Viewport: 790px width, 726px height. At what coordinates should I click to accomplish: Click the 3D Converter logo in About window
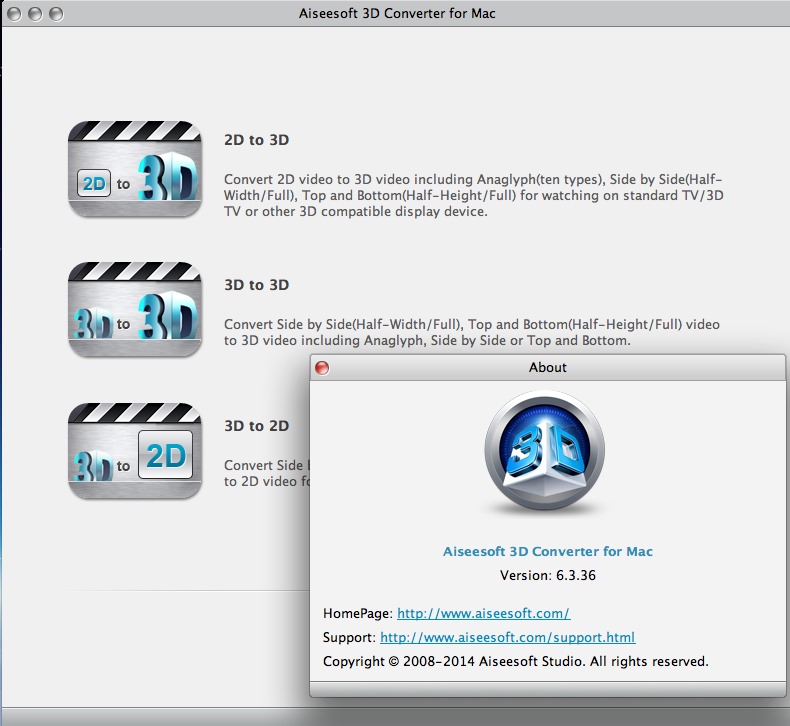point(545,450)
